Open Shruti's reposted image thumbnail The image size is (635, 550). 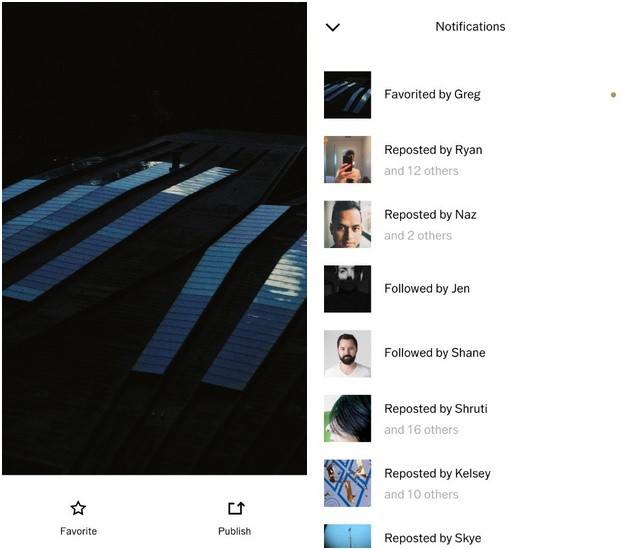[347, 418]
